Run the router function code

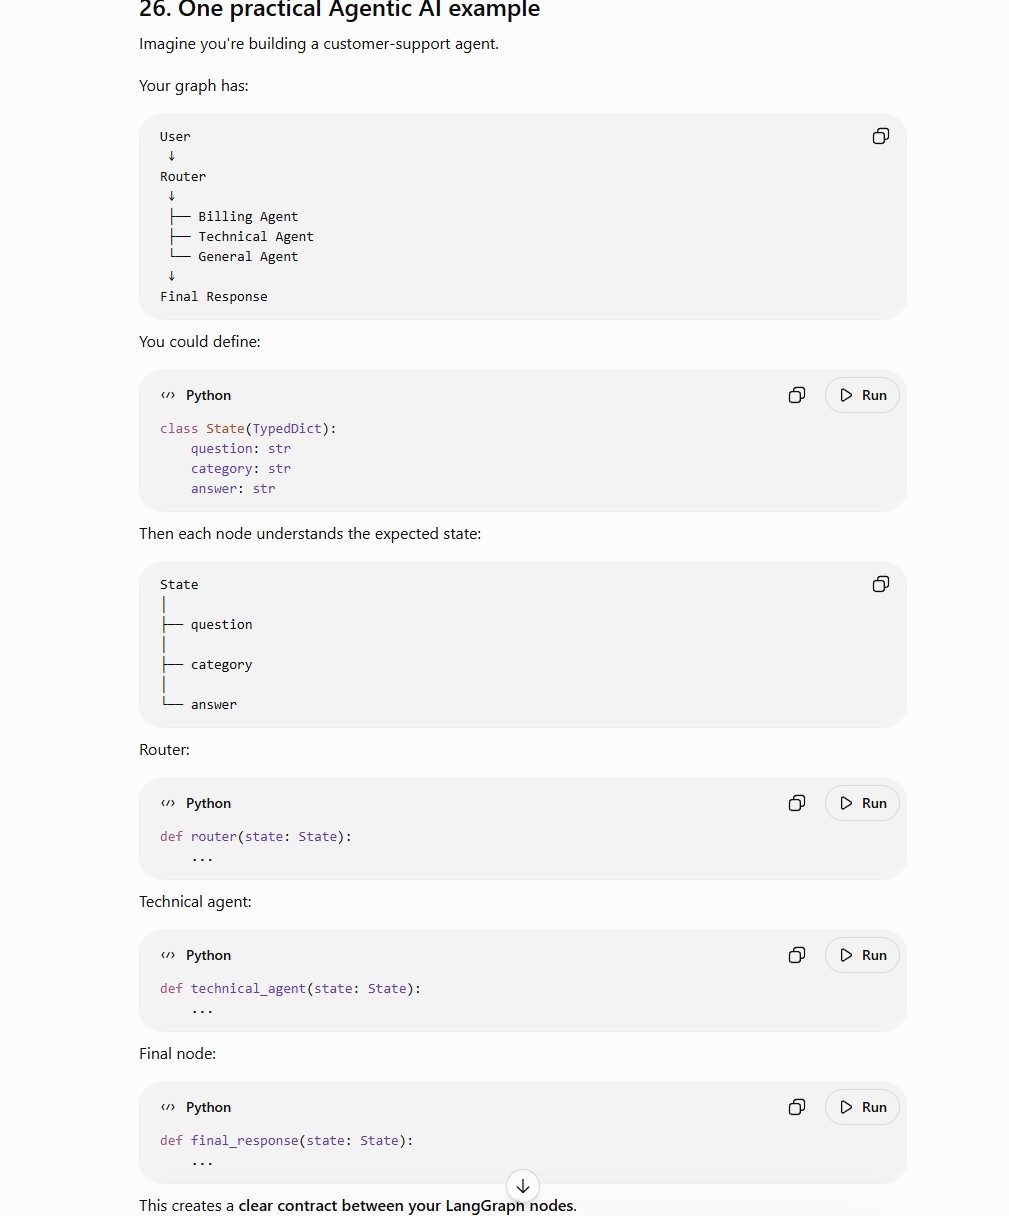(862, 803)
